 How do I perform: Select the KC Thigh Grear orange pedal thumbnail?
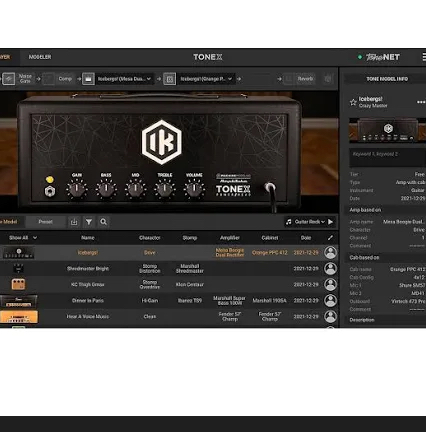[18, 284]
